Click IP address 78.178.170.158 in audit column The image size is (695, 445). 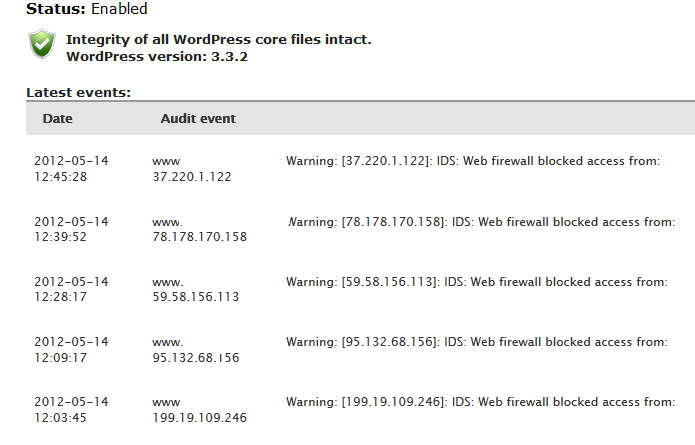(x=199, y=237)
